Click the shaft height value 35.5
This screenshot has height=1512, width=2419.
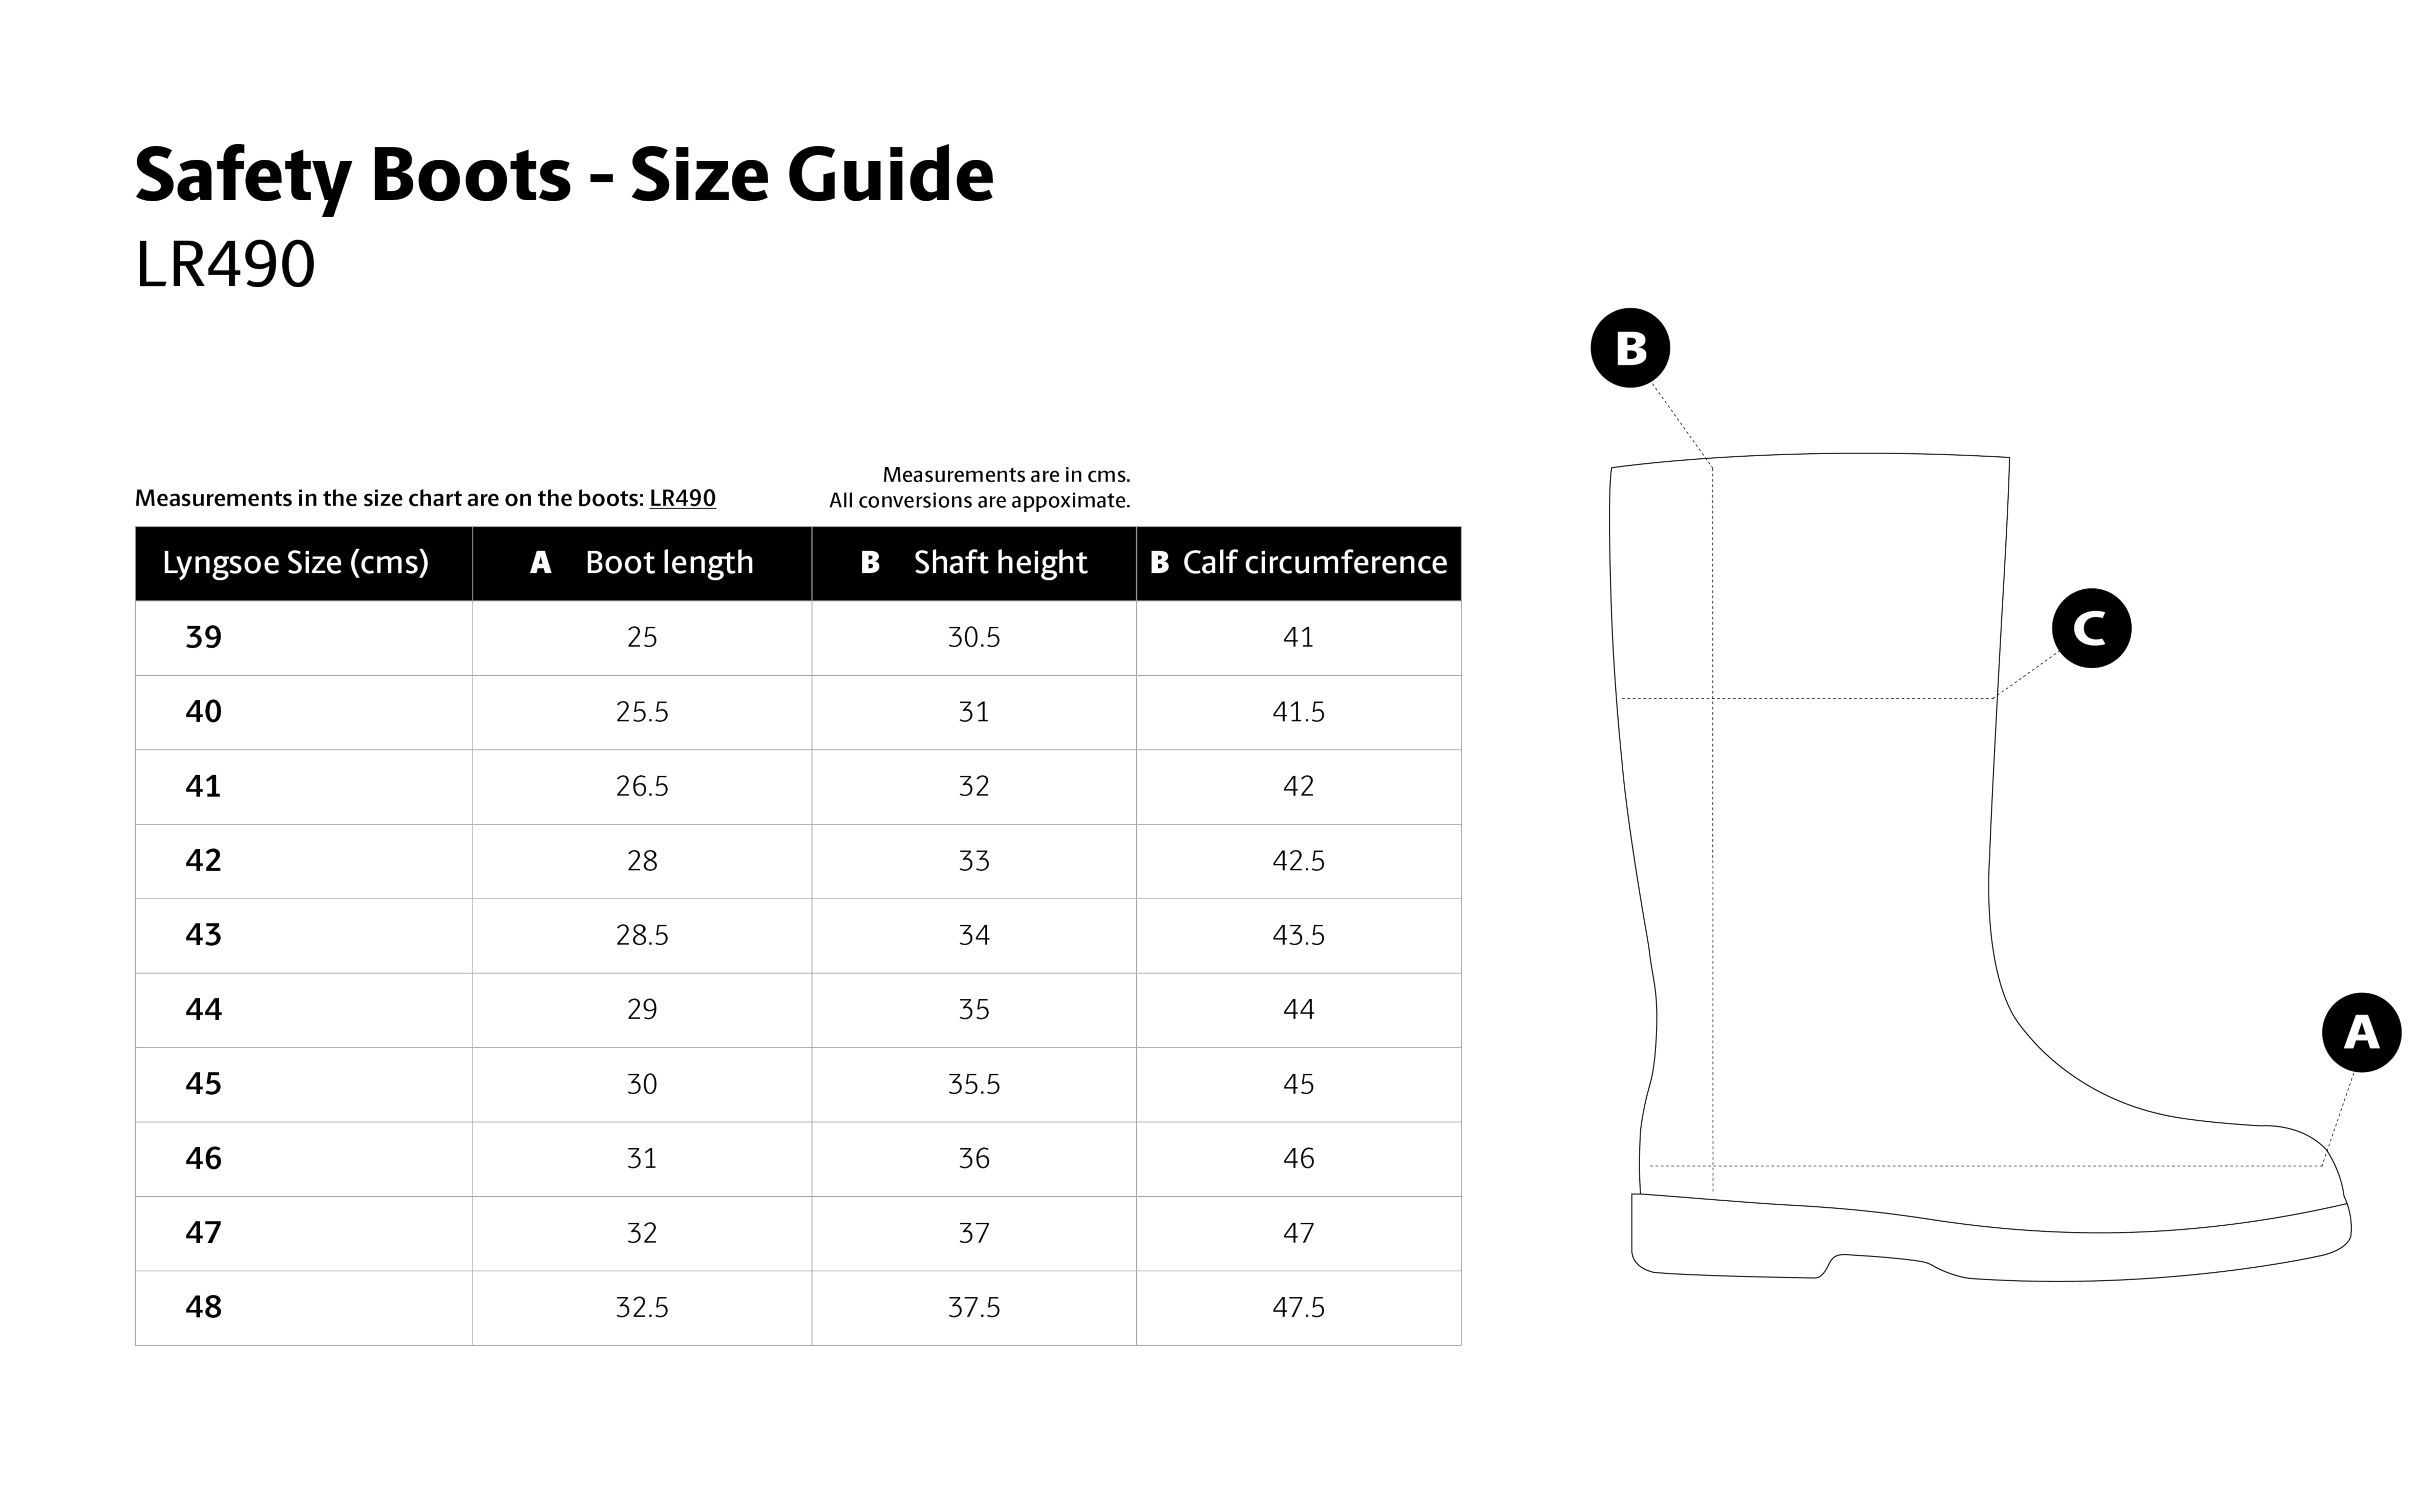point(974,1084)
